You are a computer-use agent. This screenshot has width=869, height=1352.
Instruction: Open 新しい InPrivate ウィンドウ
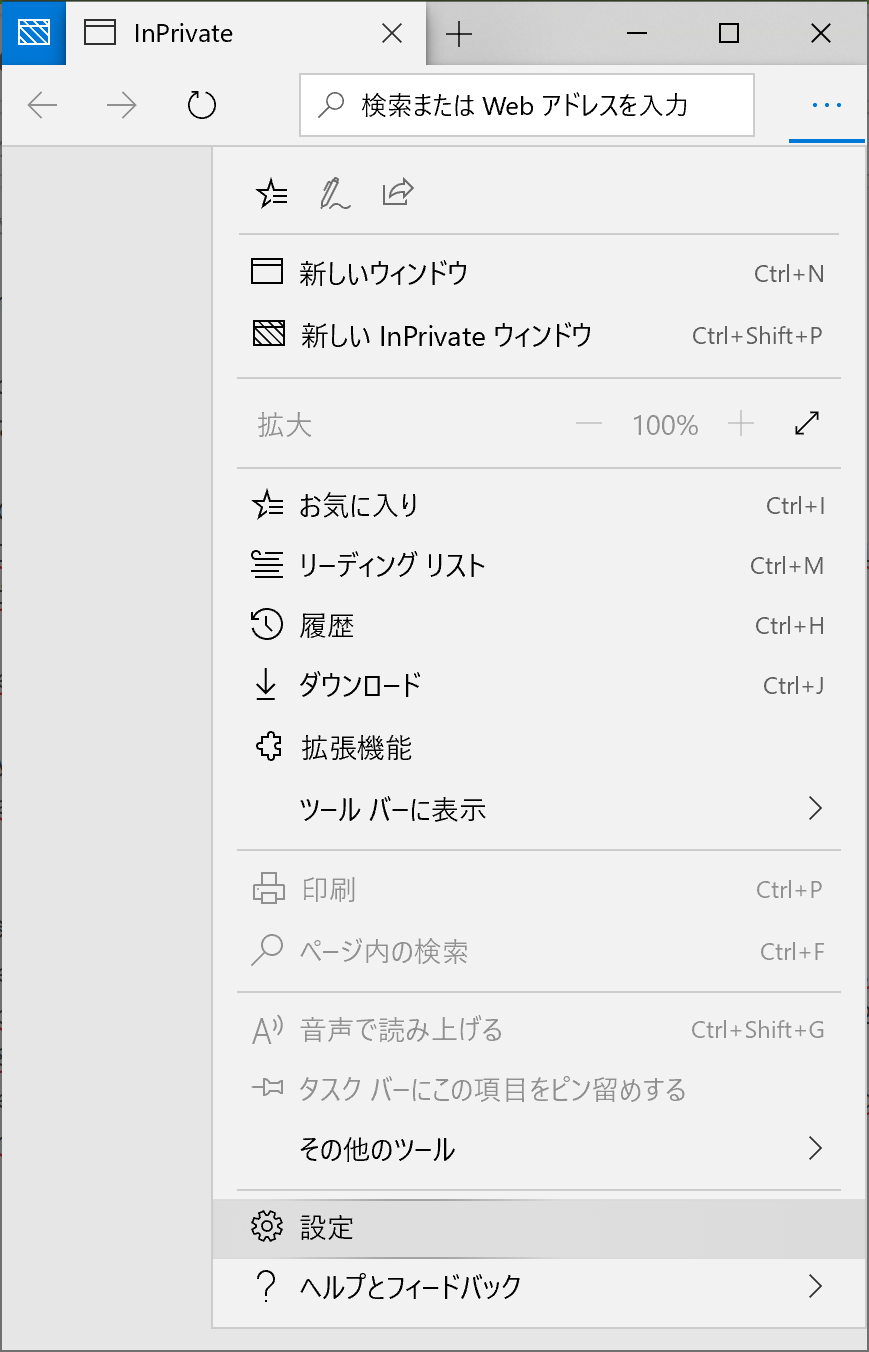pos(450,335)
